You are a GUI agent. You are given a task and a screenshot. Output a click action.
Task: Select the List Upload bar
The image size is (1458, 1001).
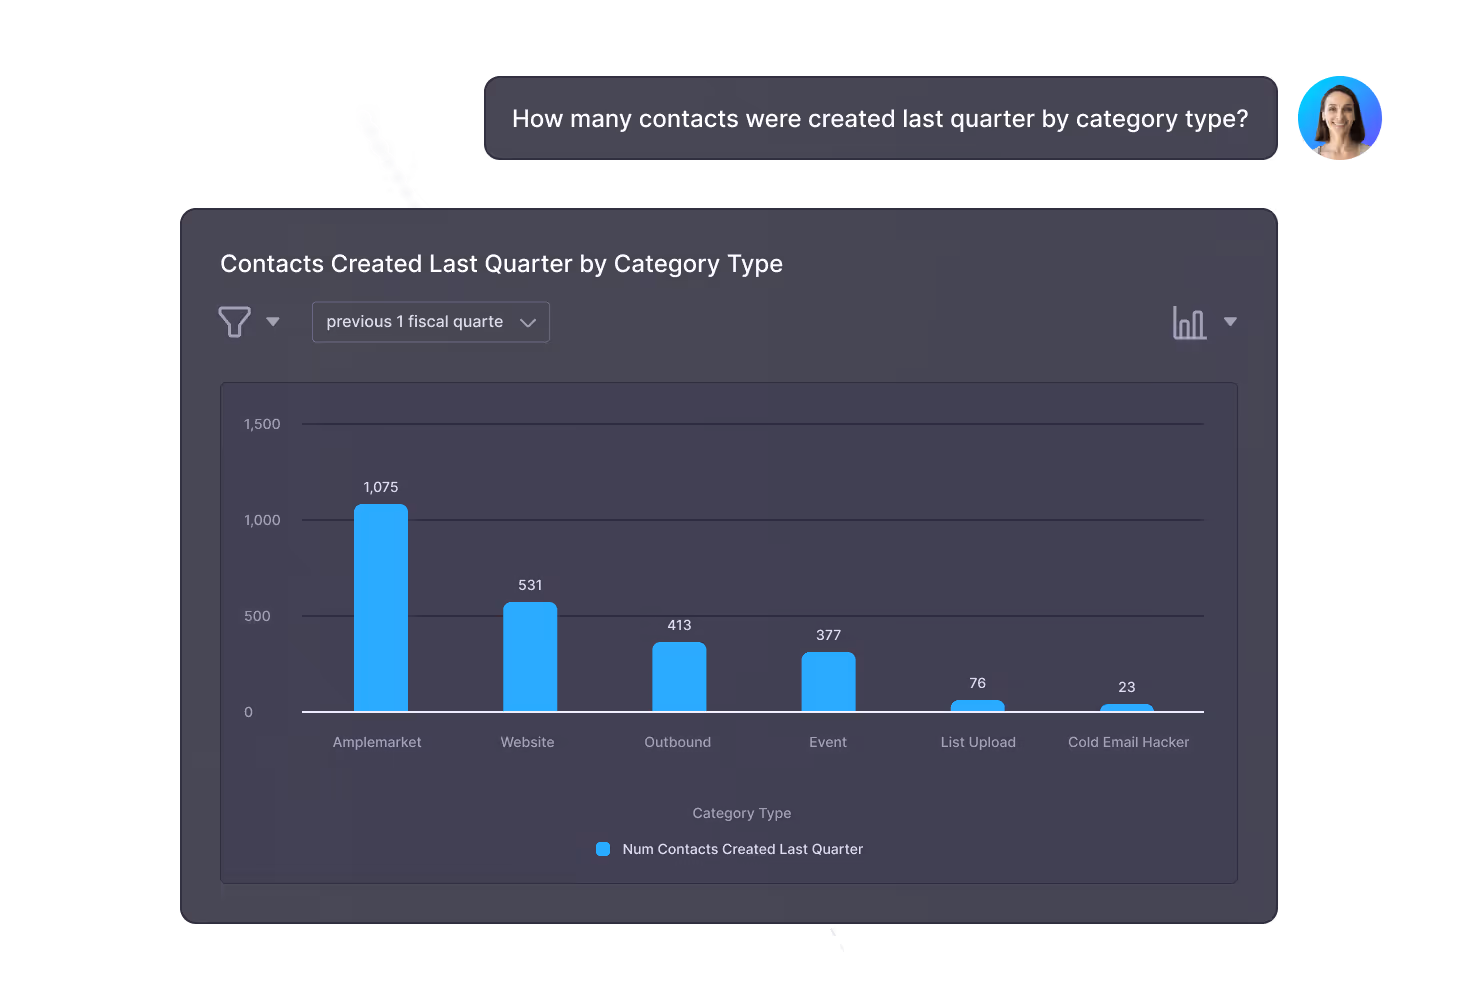(x=977, y=705)
